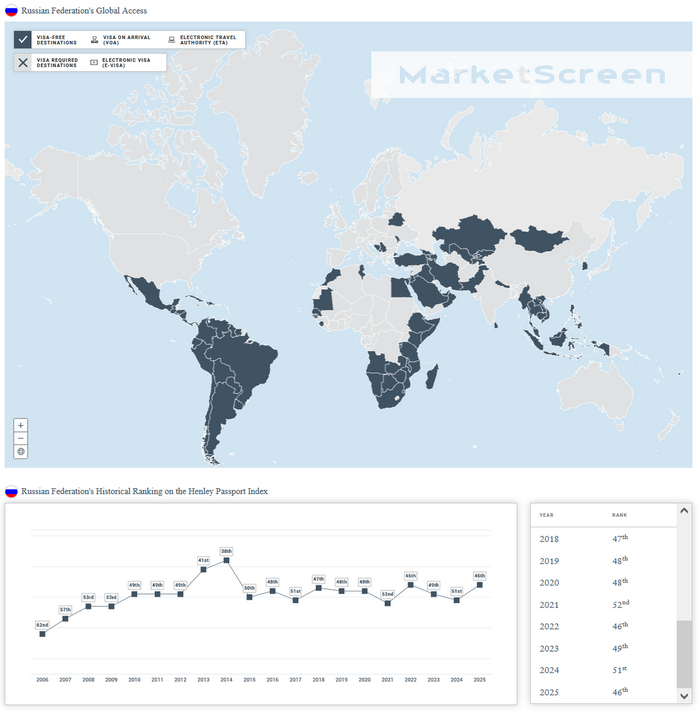The image size is (700, 711).
Task: Click Brazil on the world map
Action: pos(245,350)
